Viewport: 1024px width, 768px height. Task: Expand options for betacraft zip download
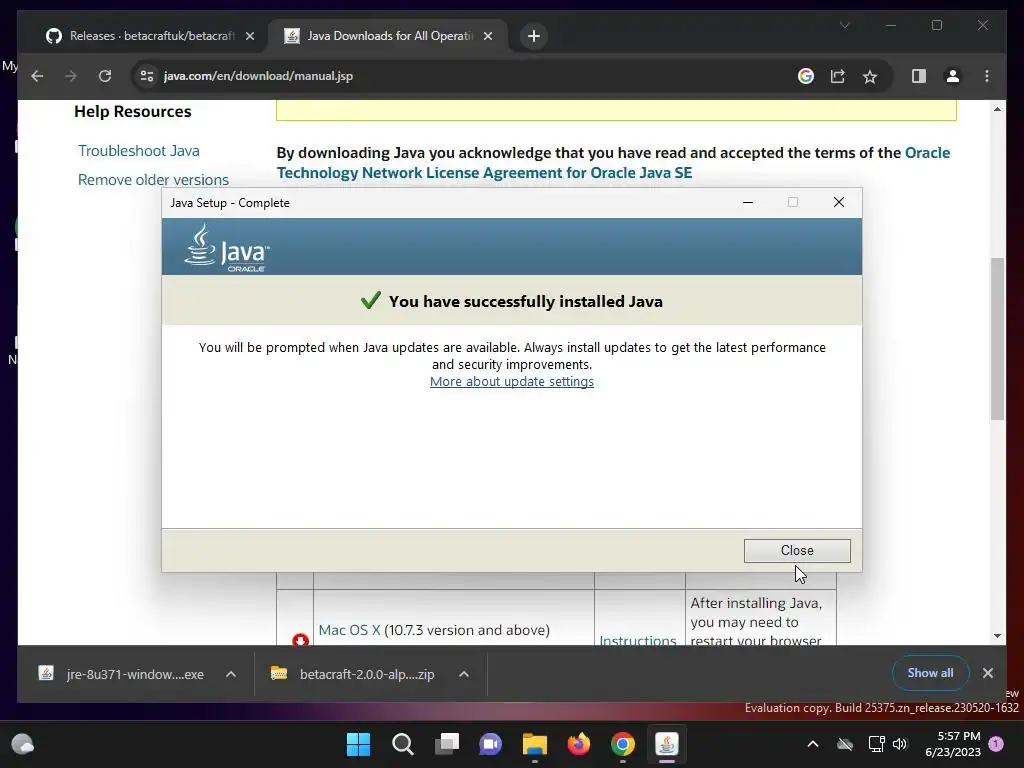[x=464, y=674]
